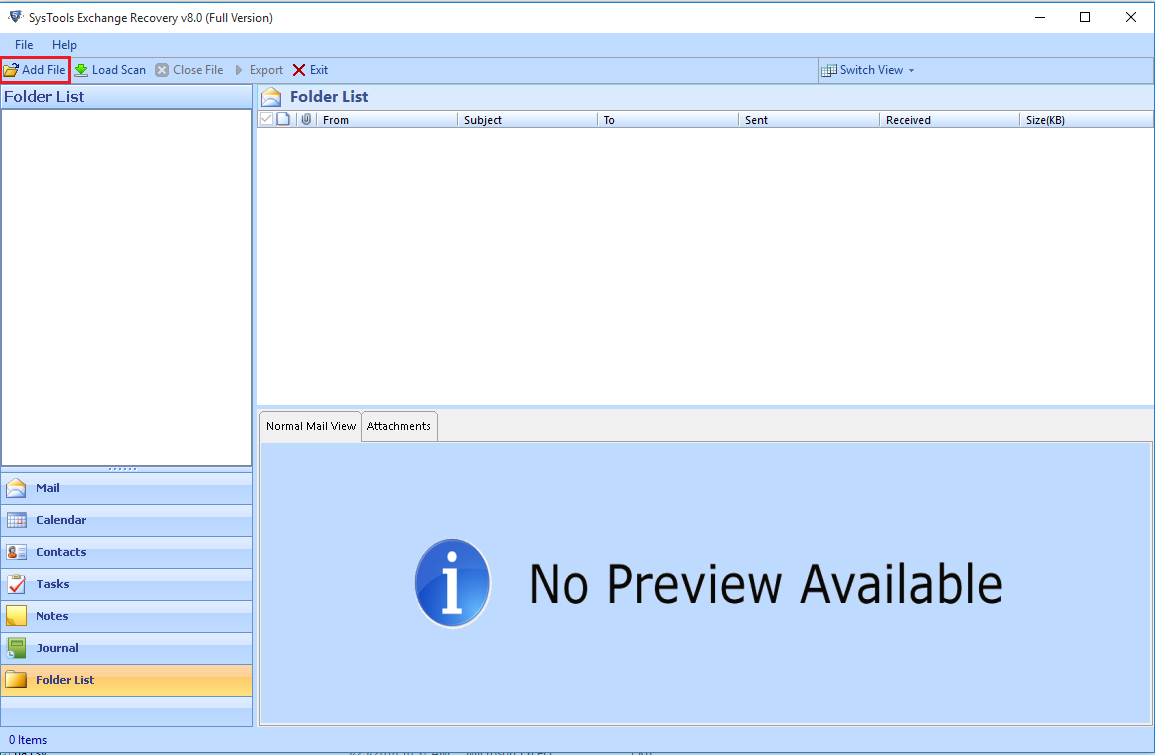Open the Contacts navigation pane

[x=60, y=552]
